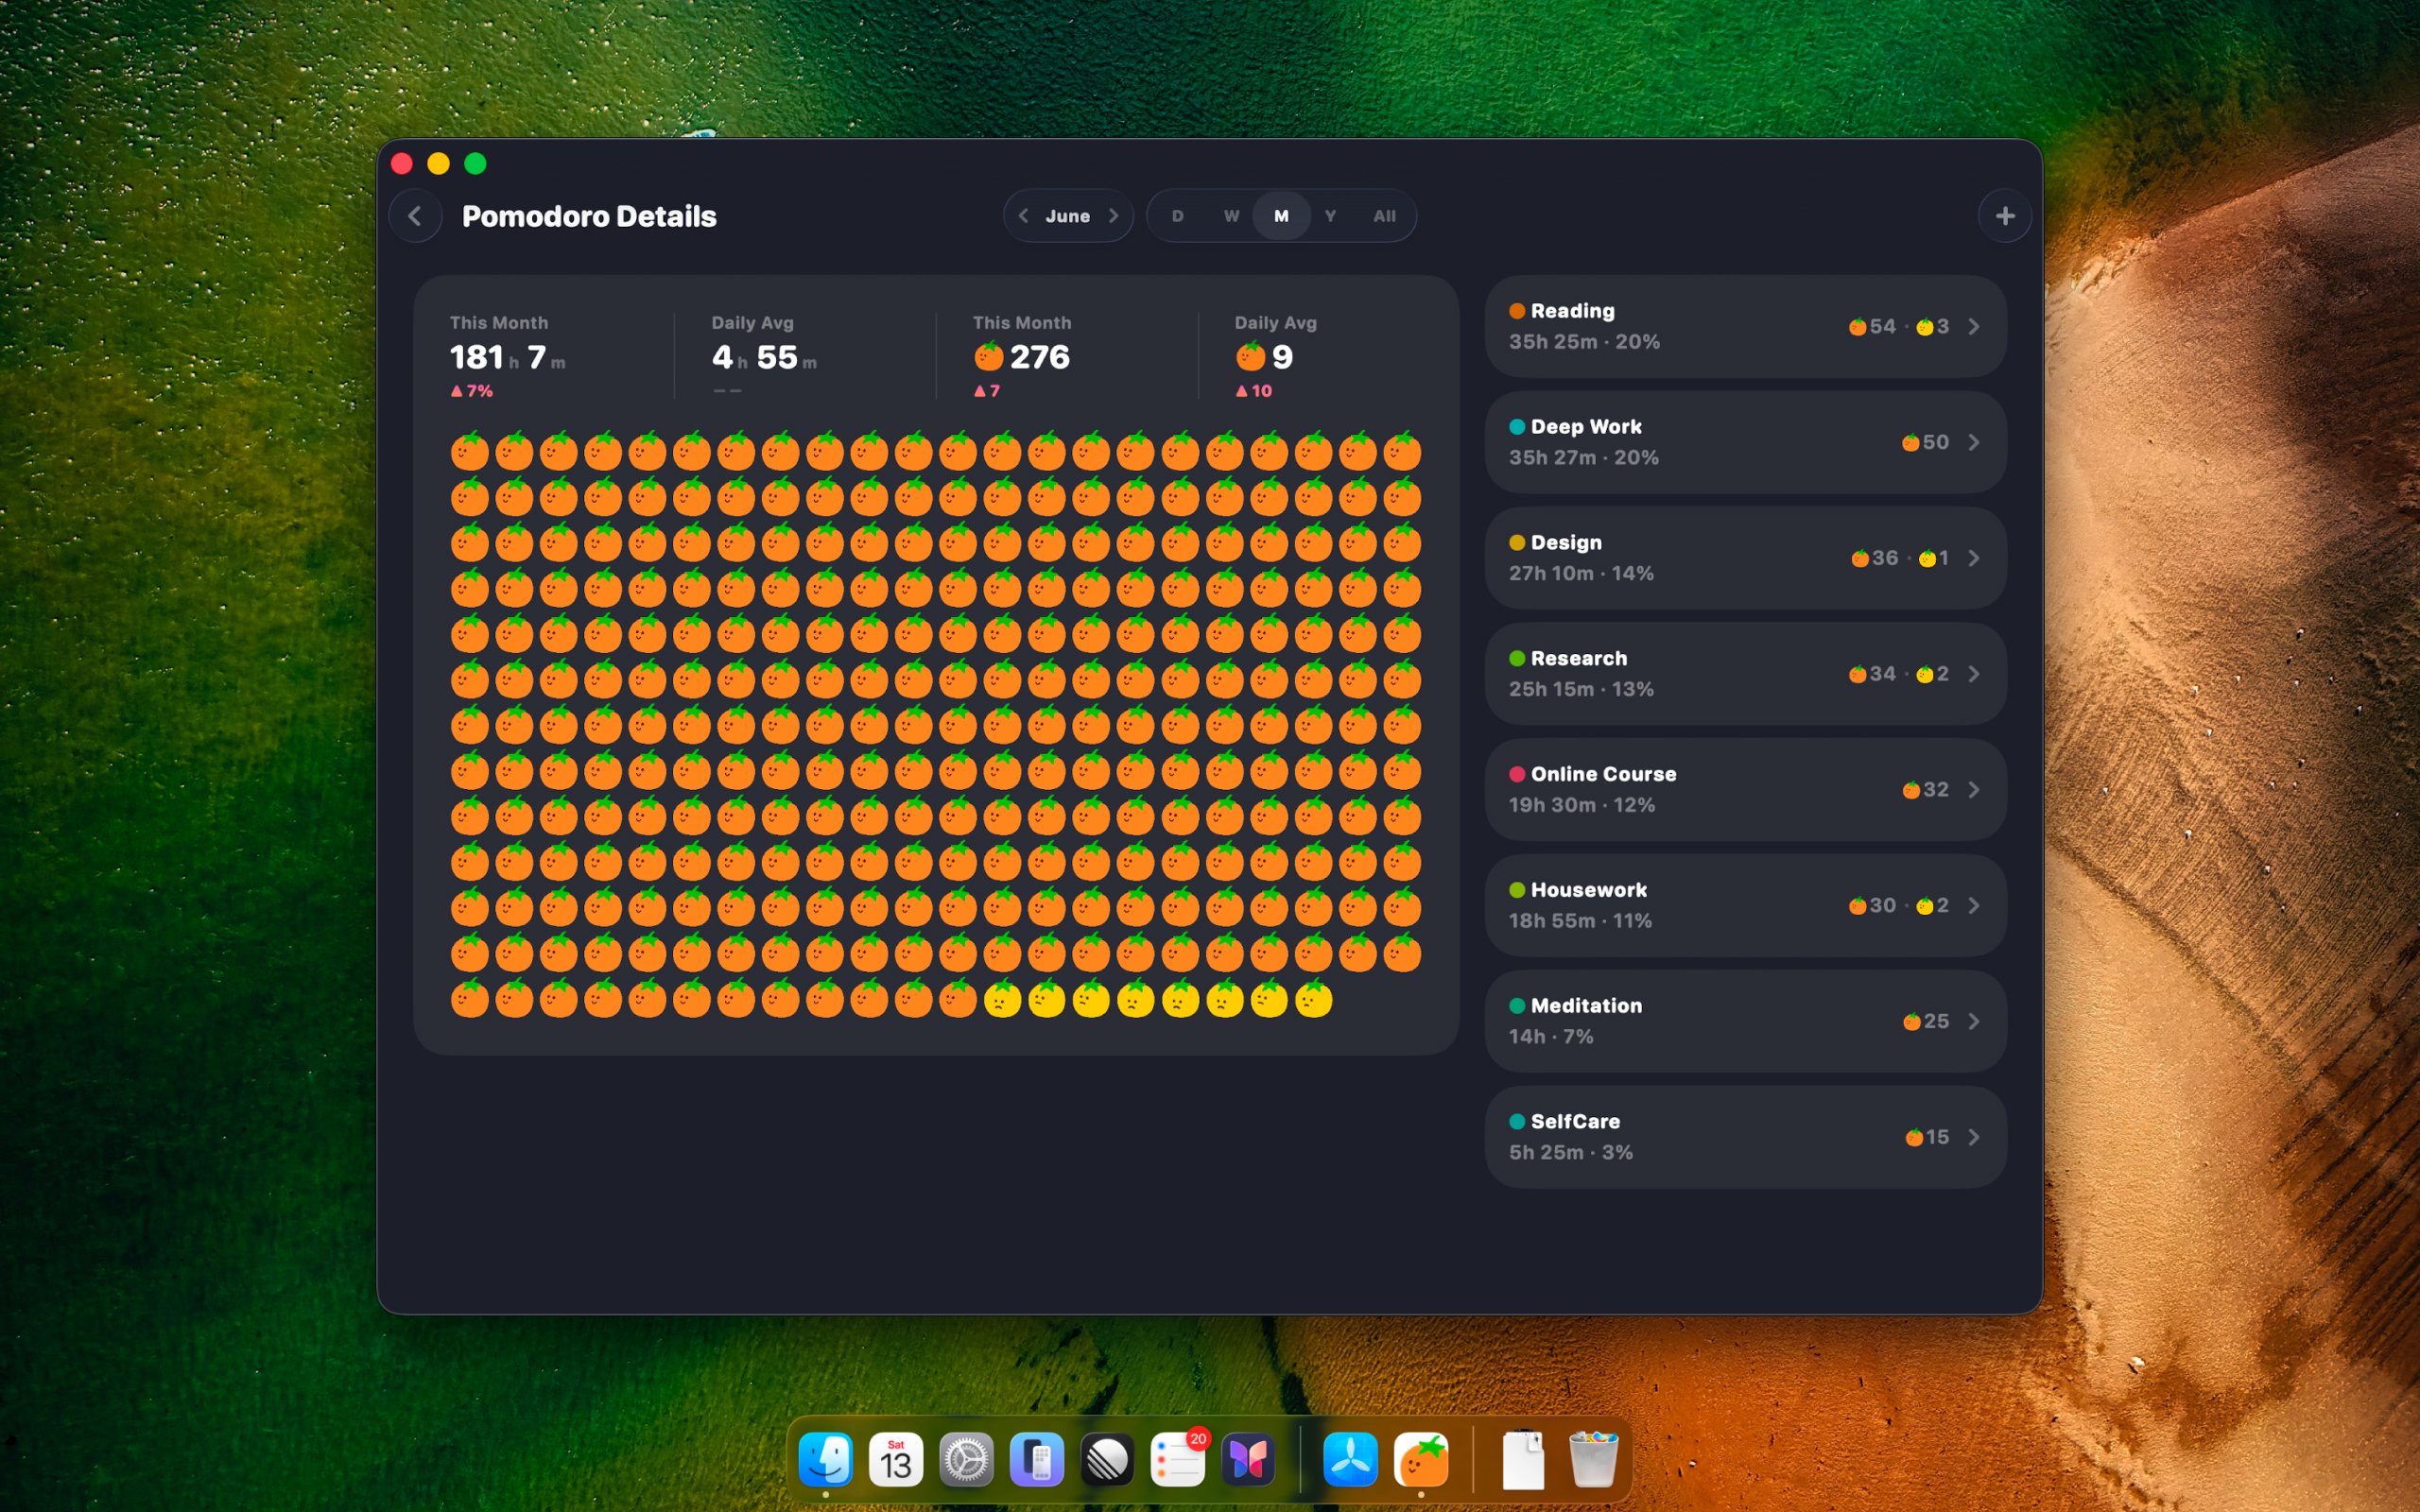Open System Settings from the dock
The image size is (2420, 1512).
tap(966, 1460)
